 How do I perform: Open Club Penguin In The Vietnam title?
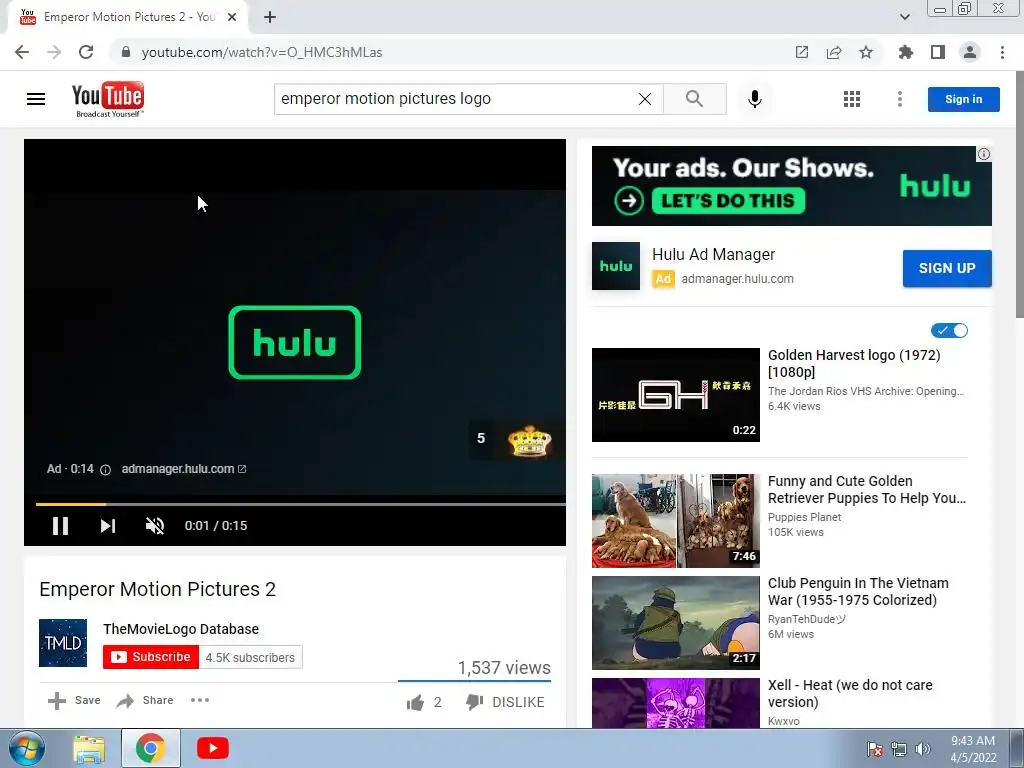tap(858, 592)
